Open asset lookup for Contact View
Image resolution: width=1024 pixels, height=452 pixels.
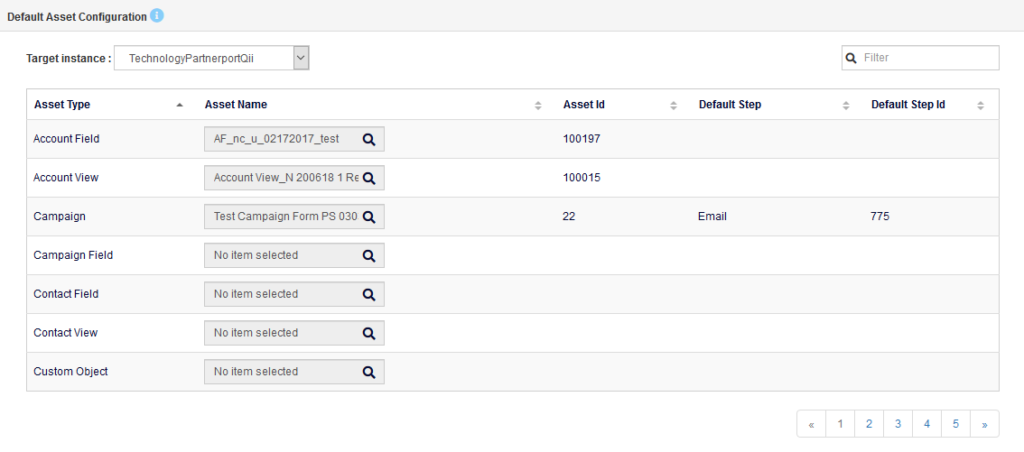[368, 333]
